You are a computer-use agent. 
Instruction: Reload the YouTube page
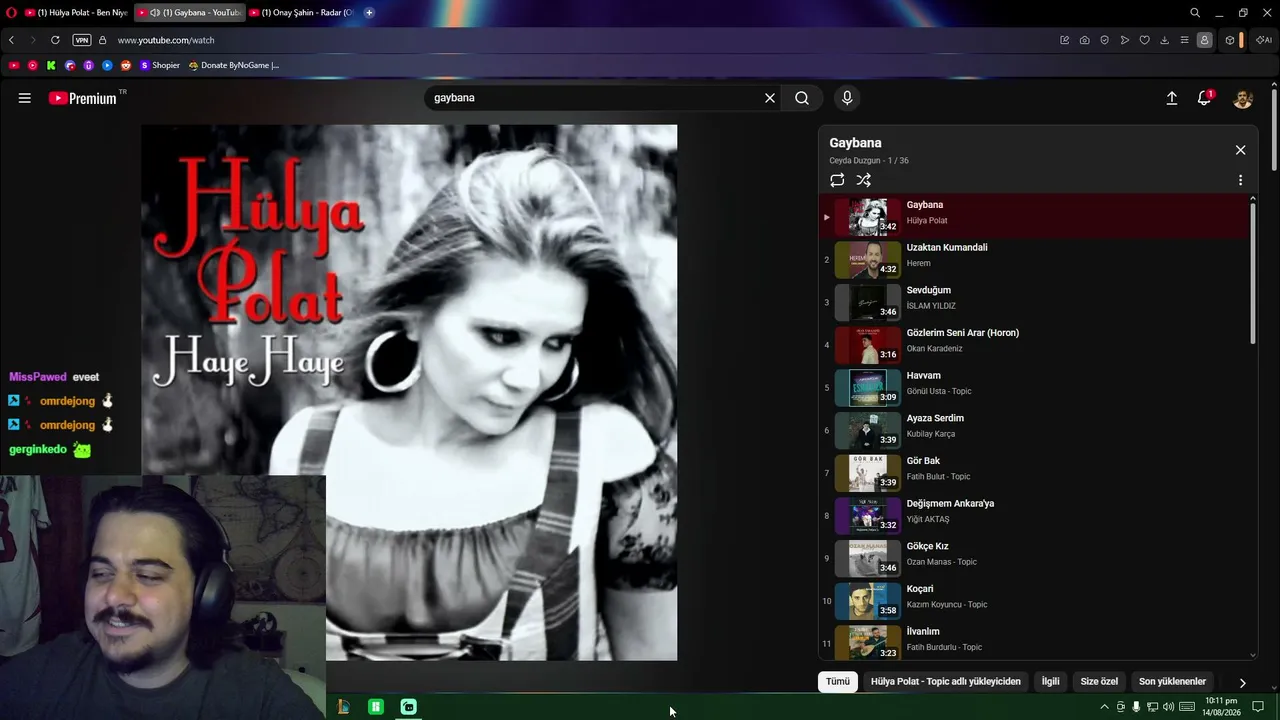(55, 40)
